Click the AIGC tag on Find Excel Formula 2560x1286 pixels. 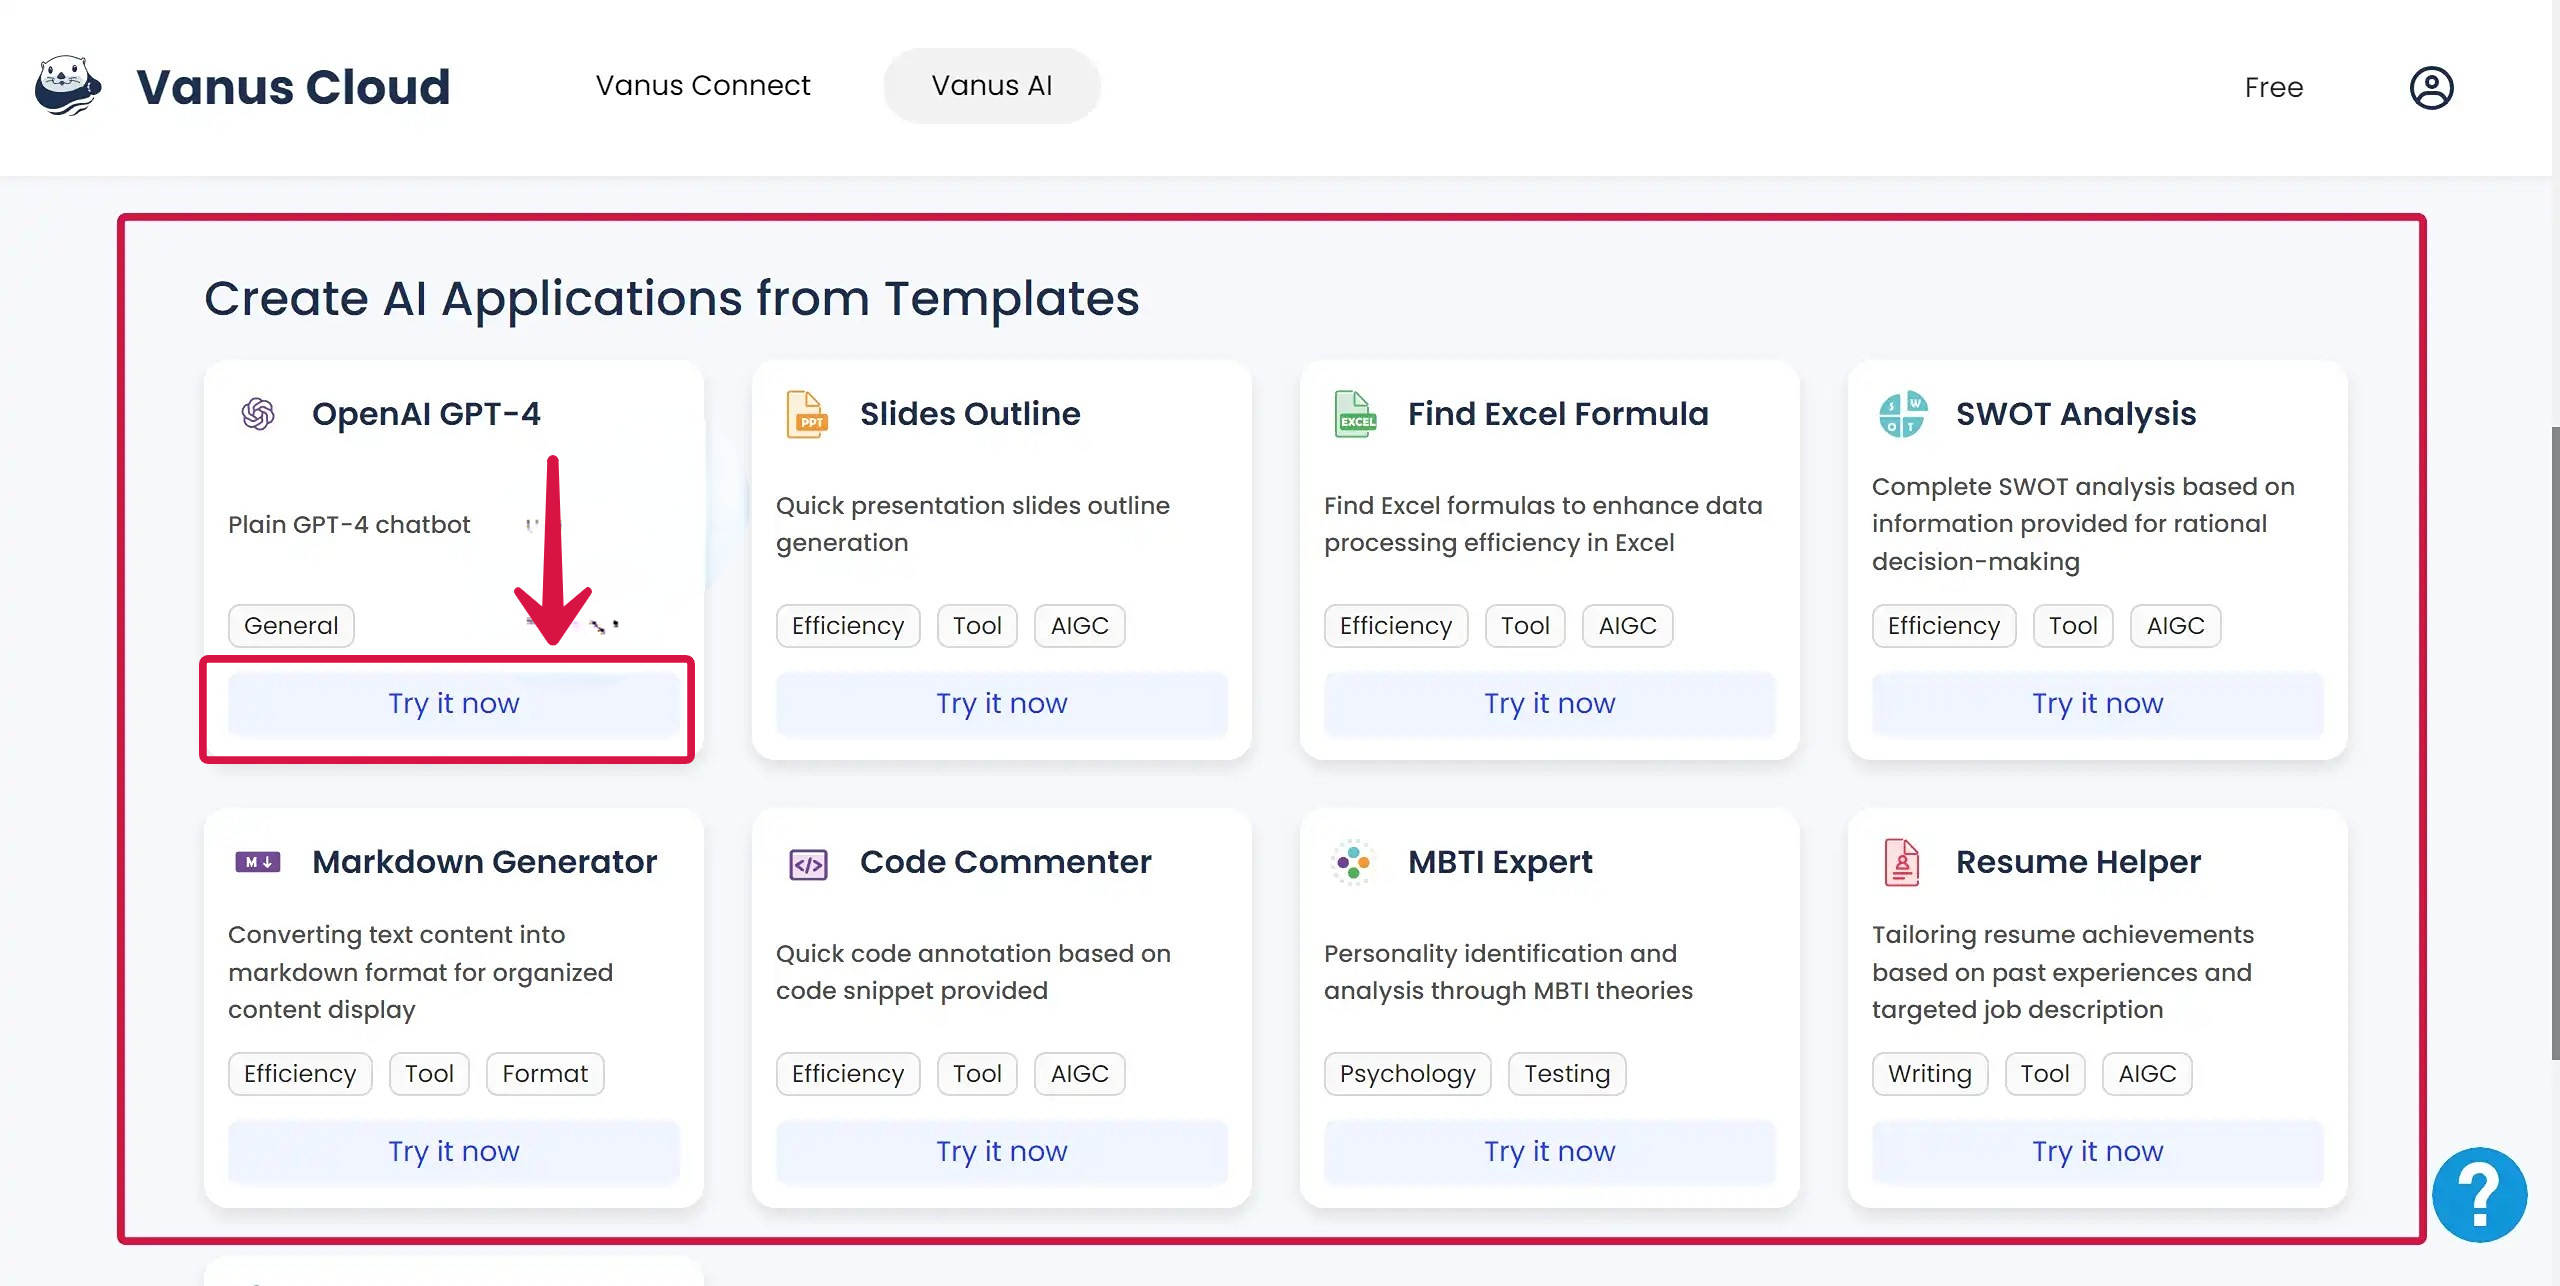(x=1628, y=626)
